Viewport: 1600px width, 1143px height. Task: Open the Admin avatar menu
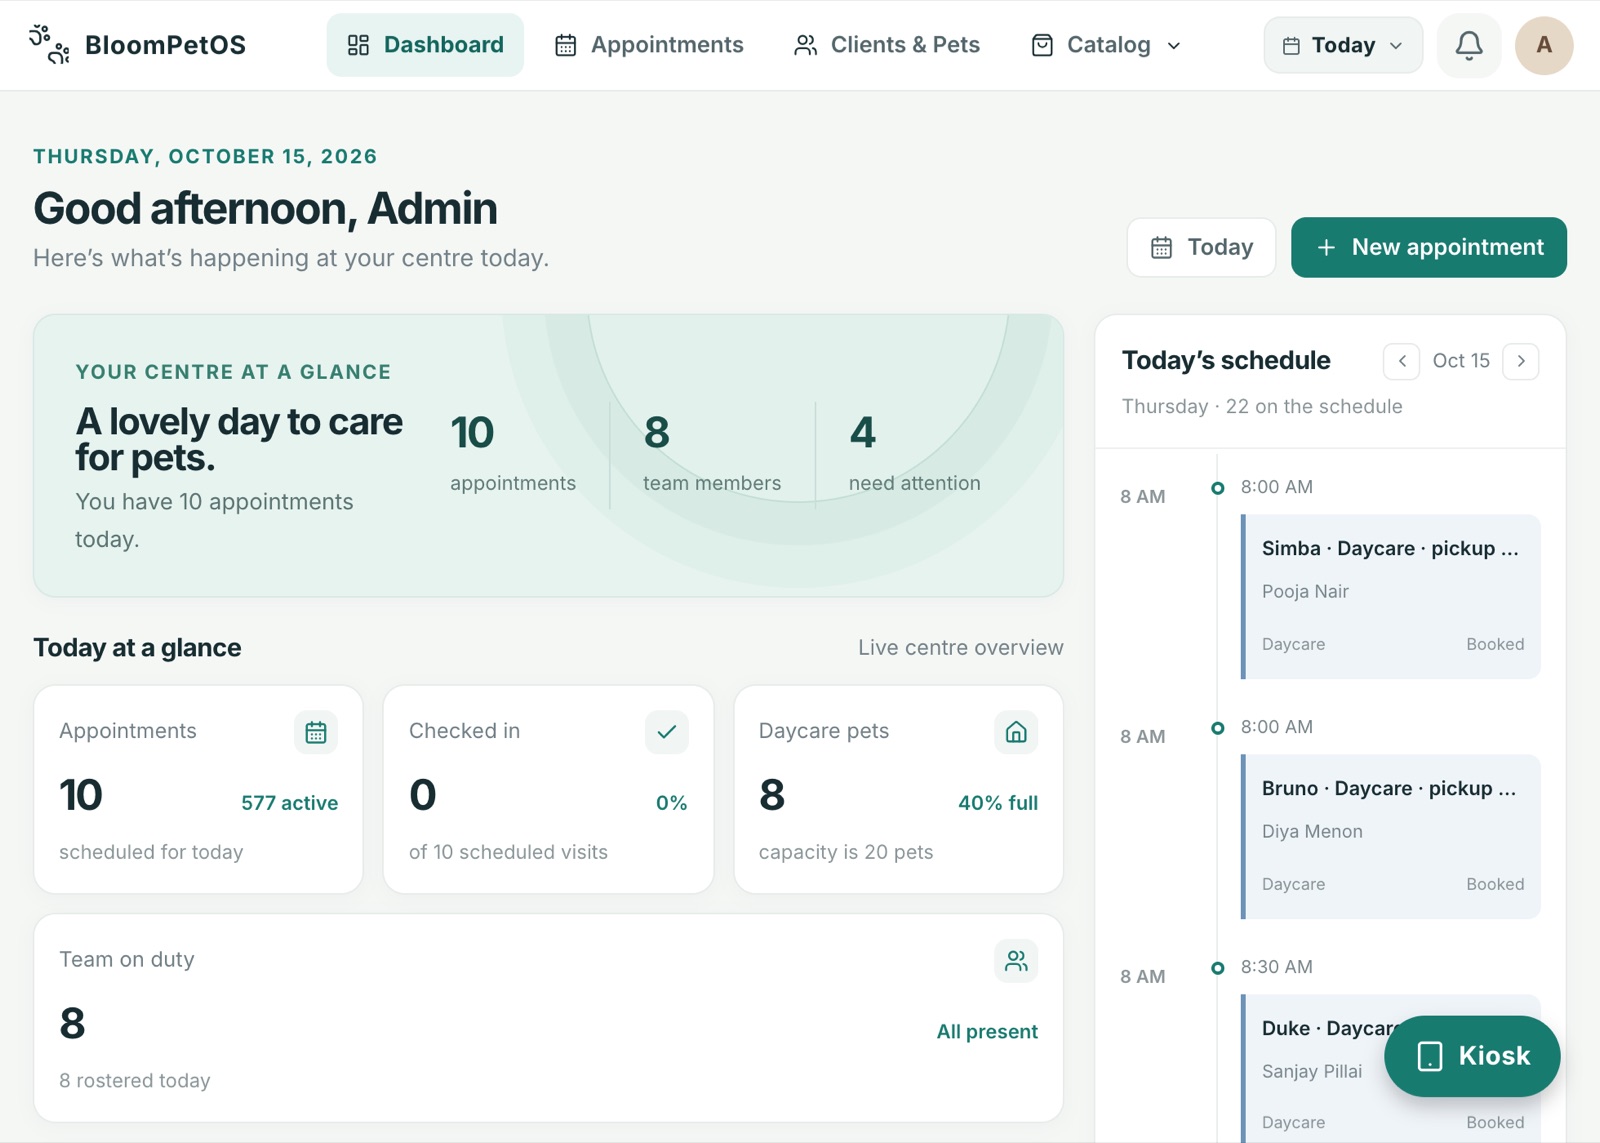point(1544,45)
